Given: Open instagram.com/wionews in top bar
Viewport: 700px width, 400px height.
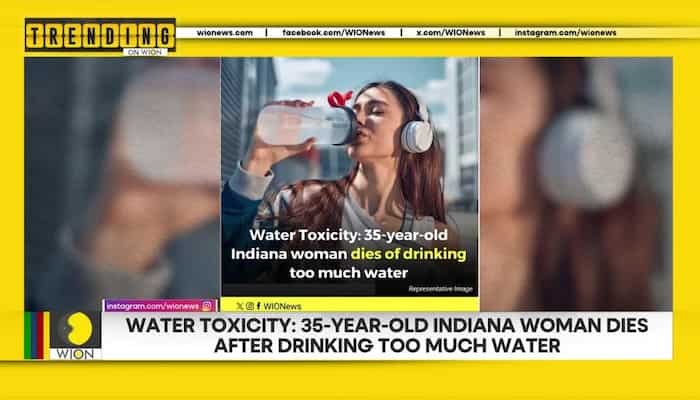Looking at the screenshot, I should click(x=565, y=33).
